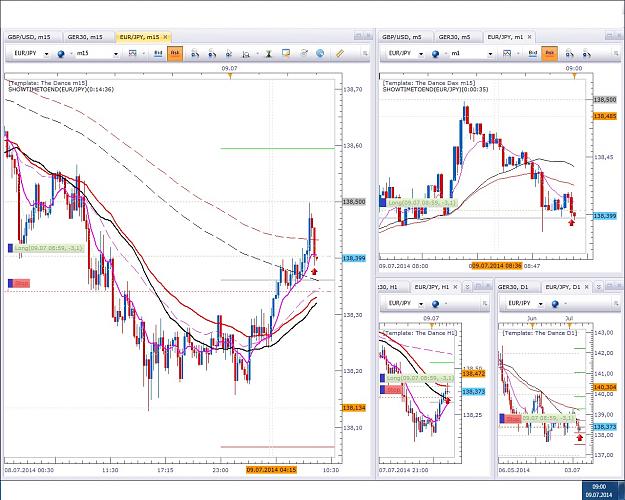
Task: Expand the chart style arrow in m15 toolbar
Action: coord(143,53)
